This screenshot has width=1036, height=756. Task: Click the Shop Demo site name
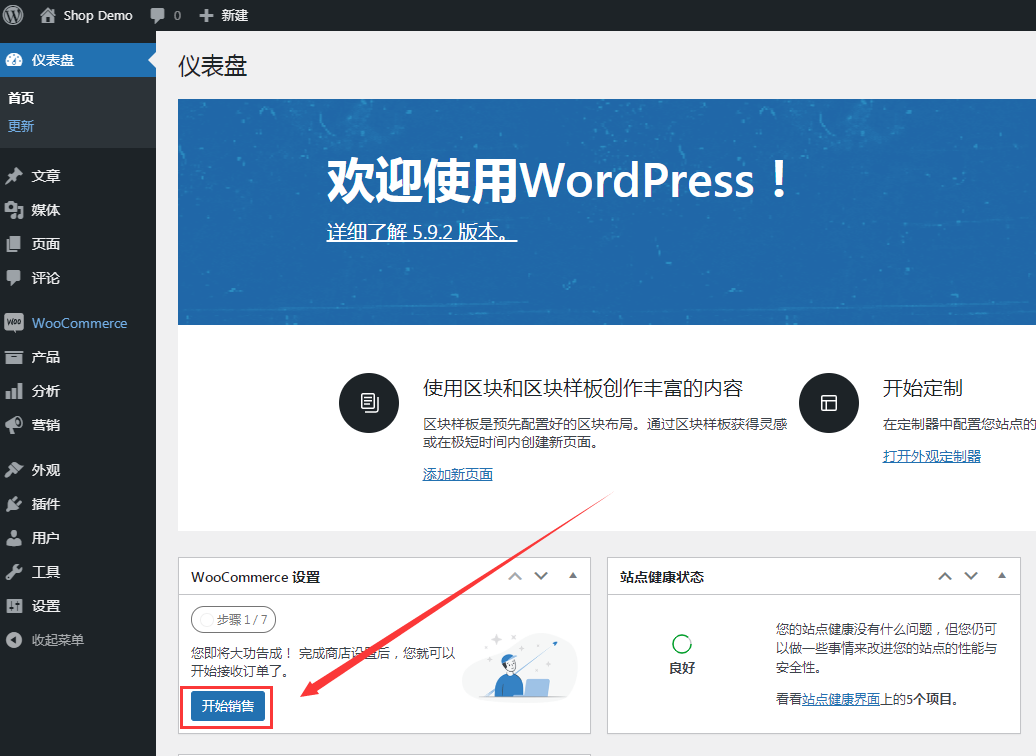tap(98, 15)
